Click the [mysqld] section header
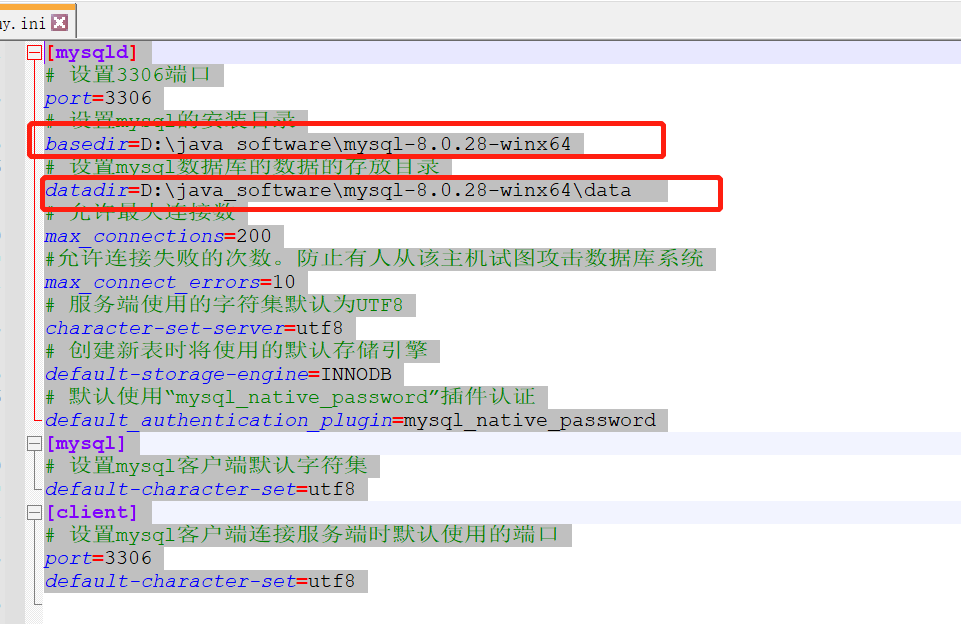This screenshot has height=624, width=961. coord(92,53)
